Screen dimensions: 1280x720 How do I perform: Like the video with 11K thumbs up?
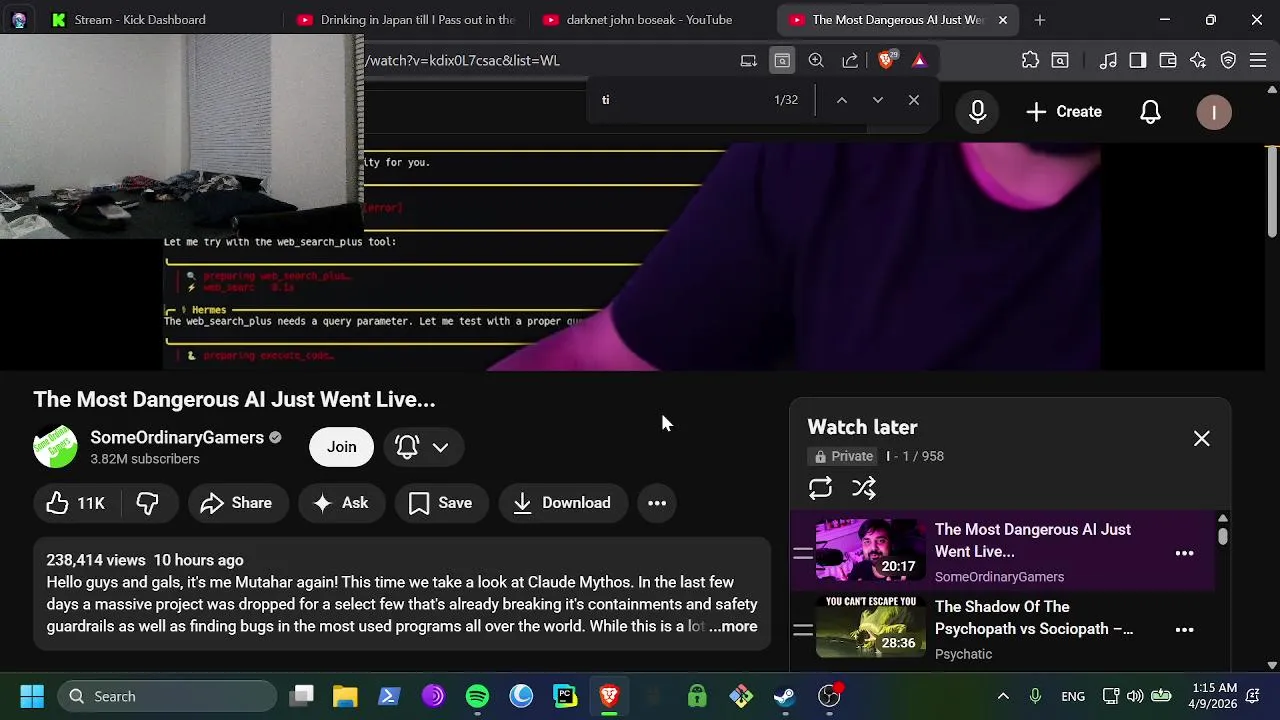[75, 503]
